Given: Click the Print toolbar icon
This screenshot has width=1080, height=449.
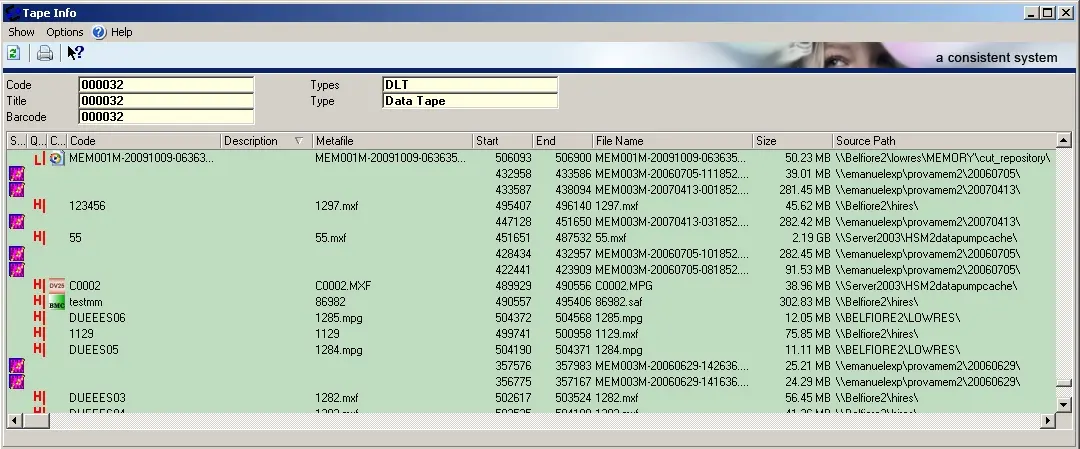Looking at the screenshot, I should point(45,53).
